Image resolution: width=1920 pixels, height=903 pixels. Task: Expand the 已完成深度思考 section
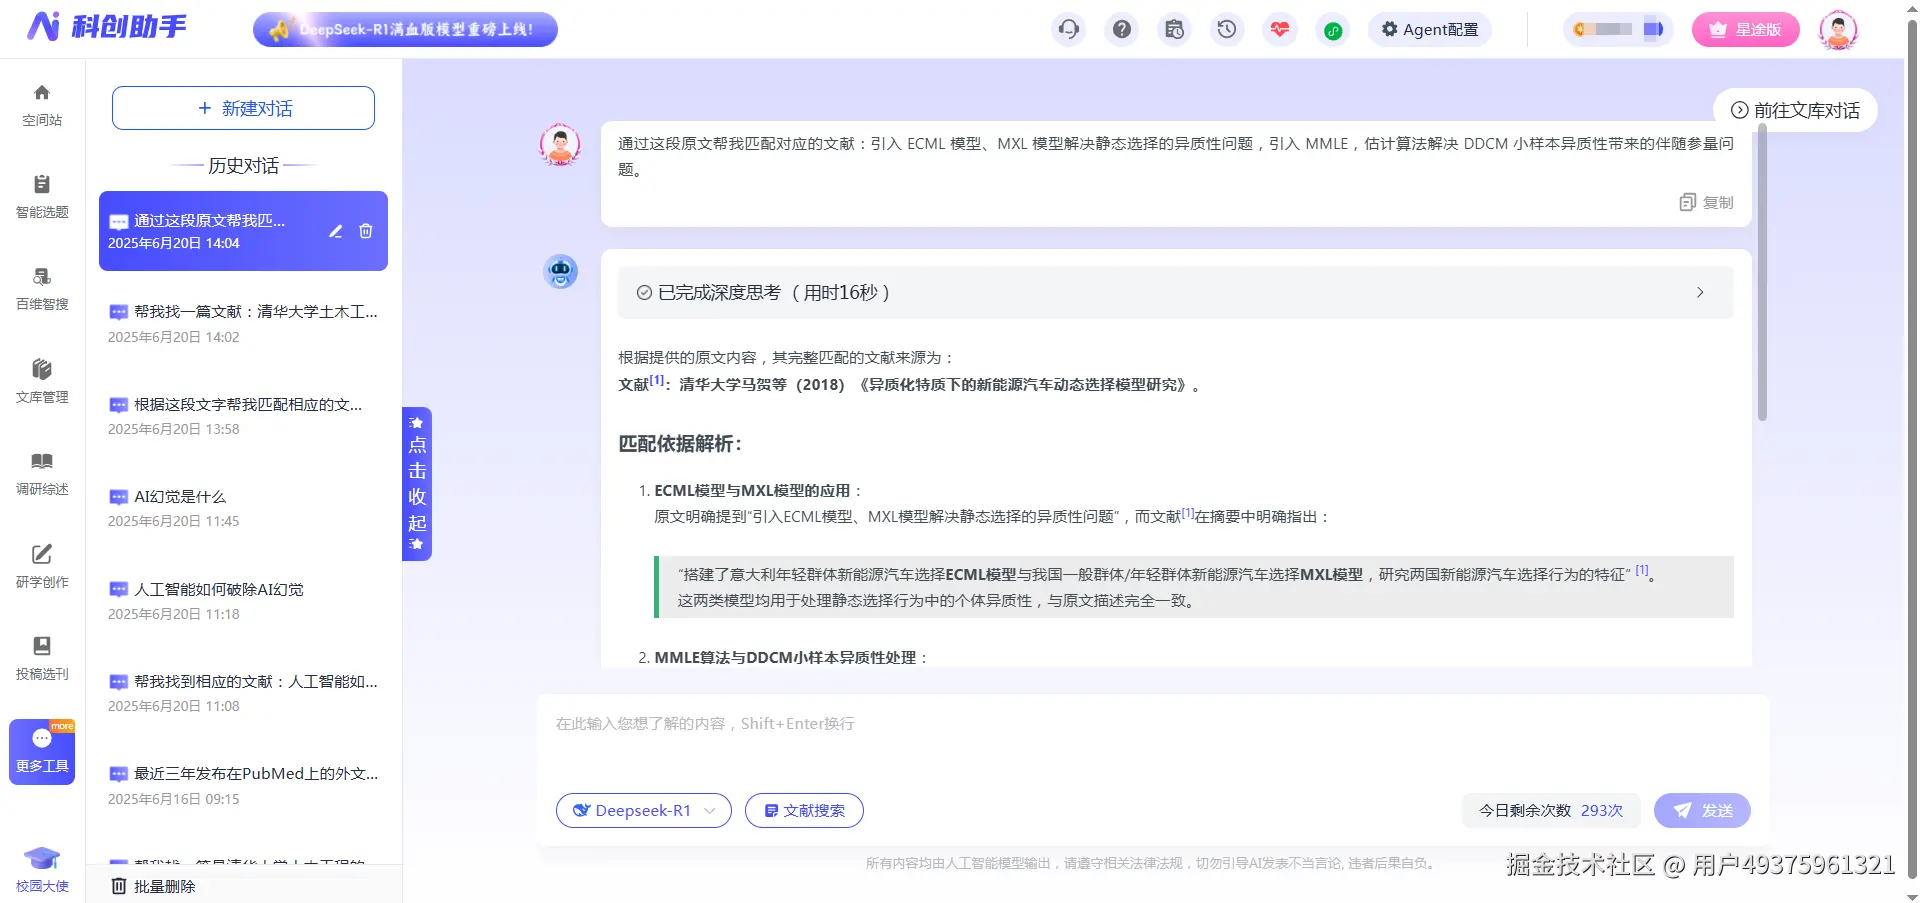[x=1175, y=292]
